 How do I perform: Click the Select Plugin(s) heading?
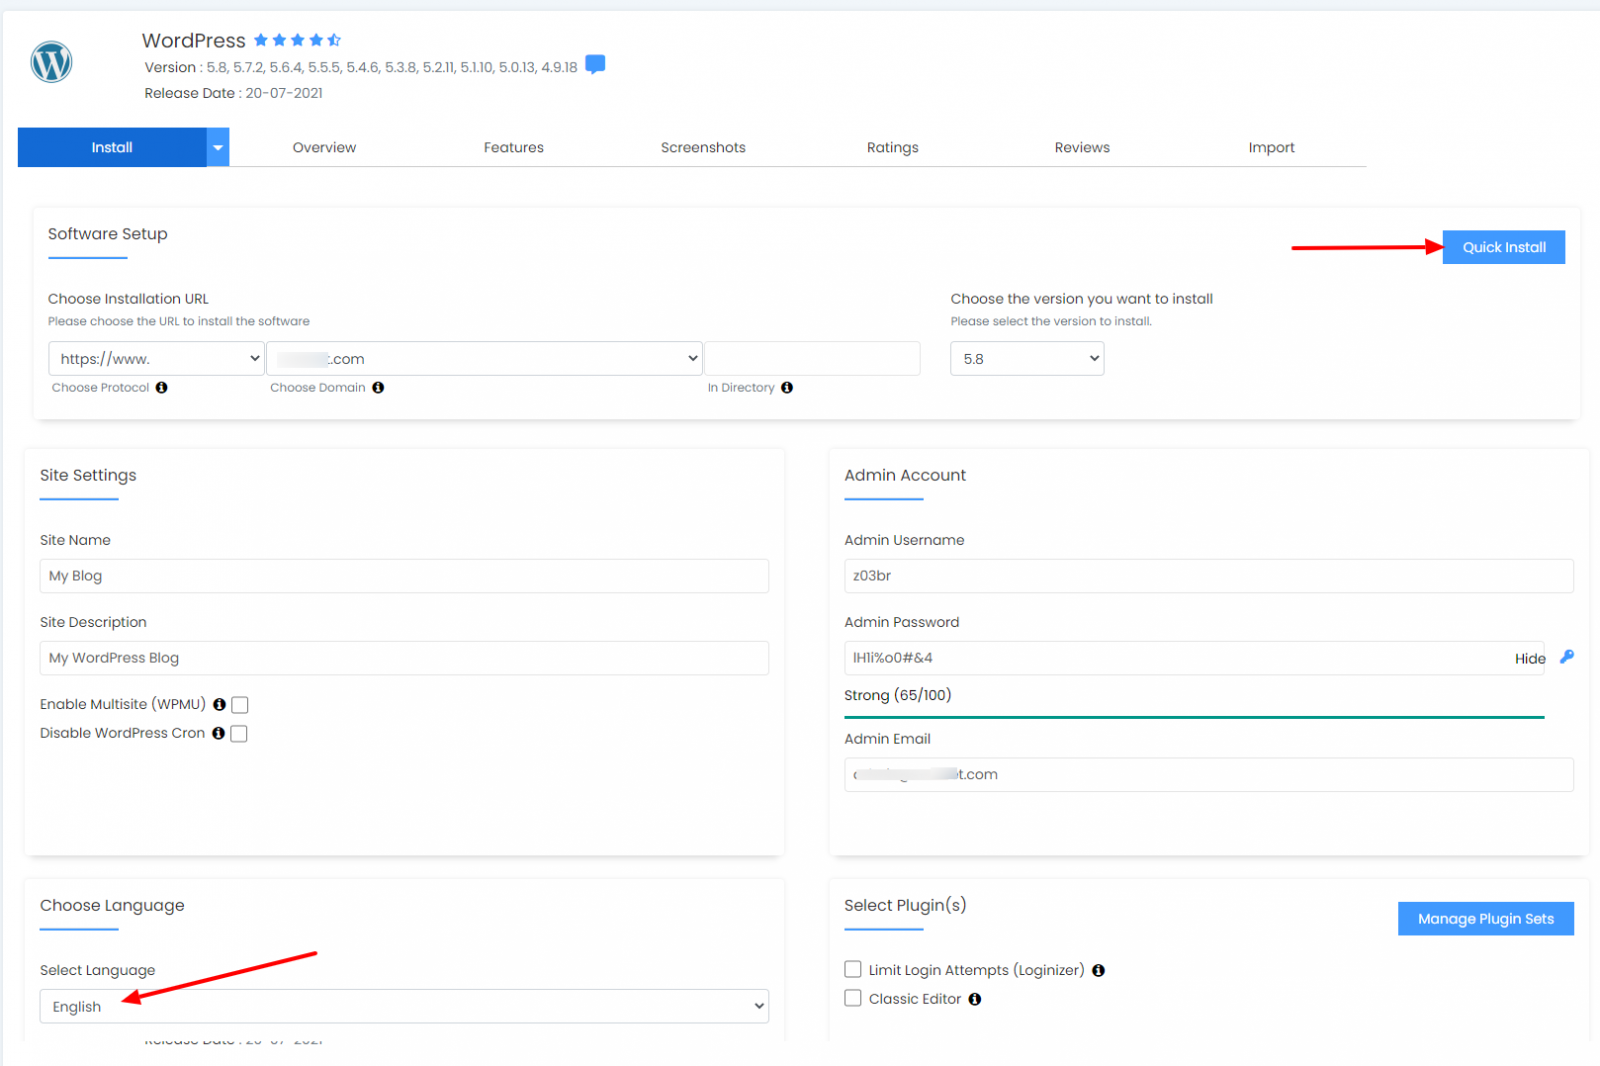(x=905, y=906)
